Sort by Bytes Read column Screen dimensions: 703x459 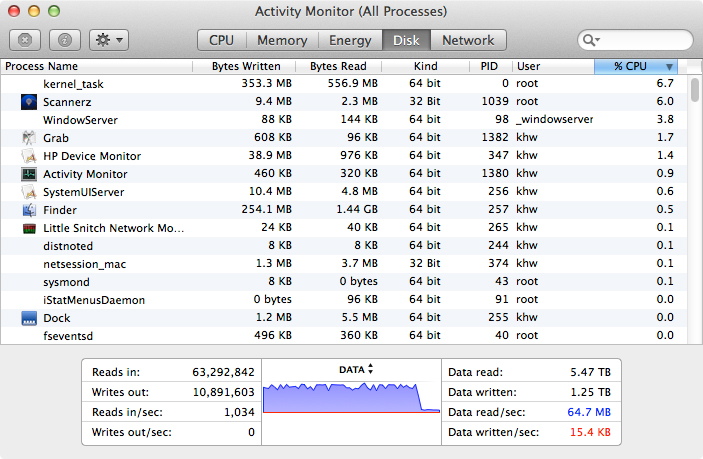coord(338,66)
